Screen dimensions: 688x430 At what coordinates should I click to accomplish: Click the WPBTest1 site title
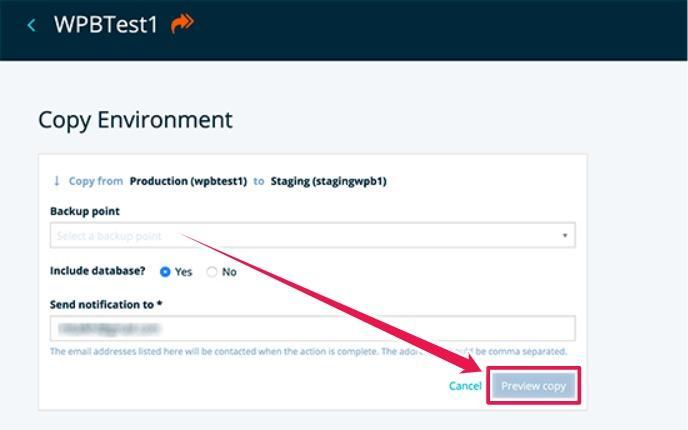point(106,24)
